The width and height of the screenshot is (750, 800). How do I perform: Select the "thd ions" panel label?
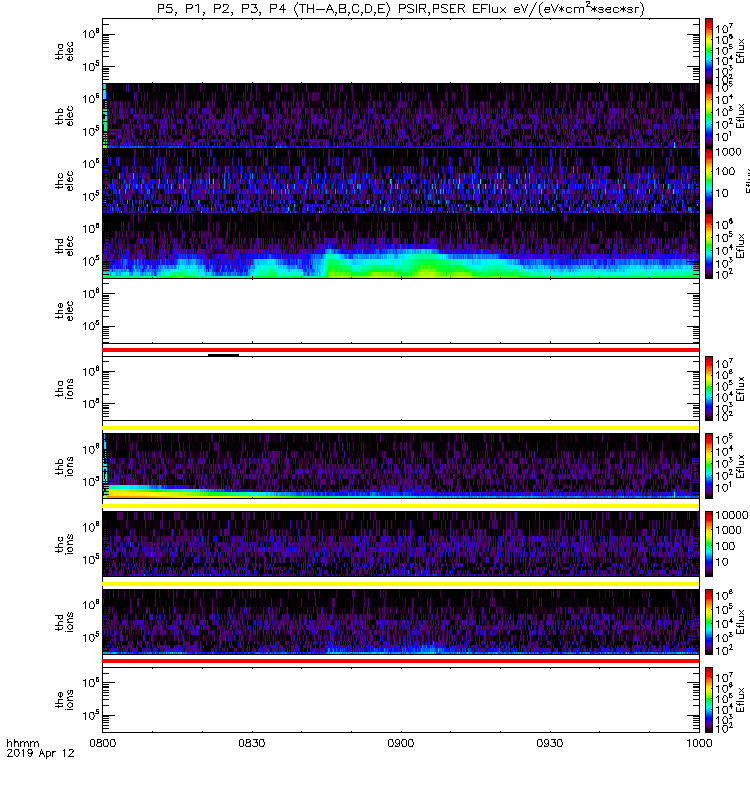point(65,622)
